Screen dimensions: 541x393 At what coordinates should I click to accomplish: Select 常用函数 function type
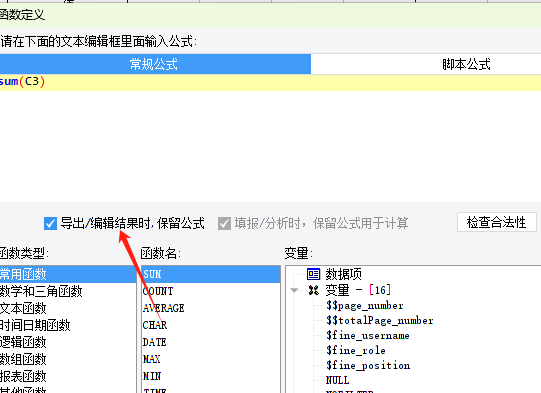68,274
